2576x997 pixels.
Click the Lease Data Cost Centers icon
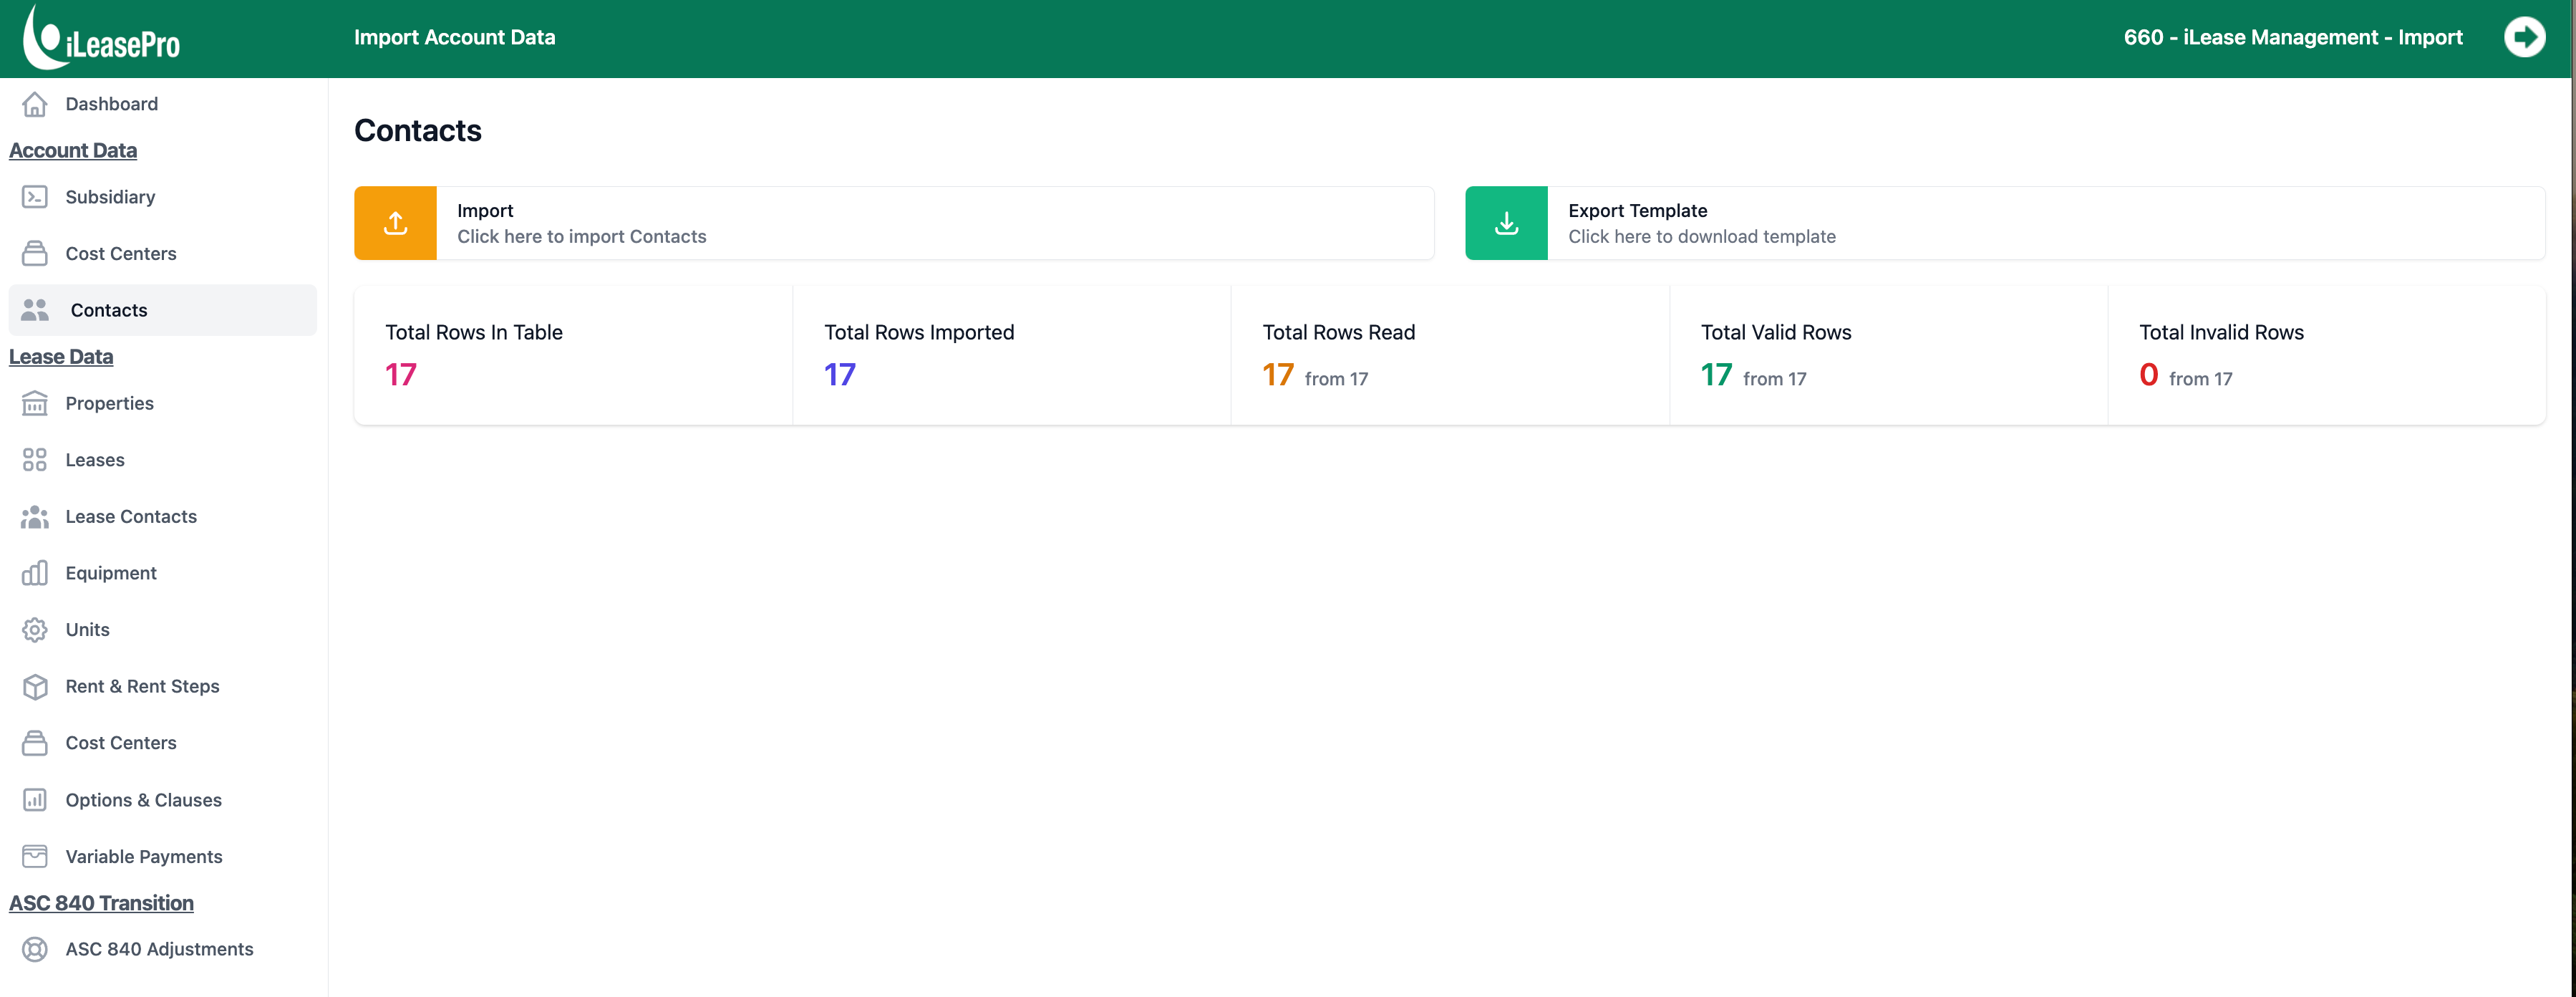35,743
